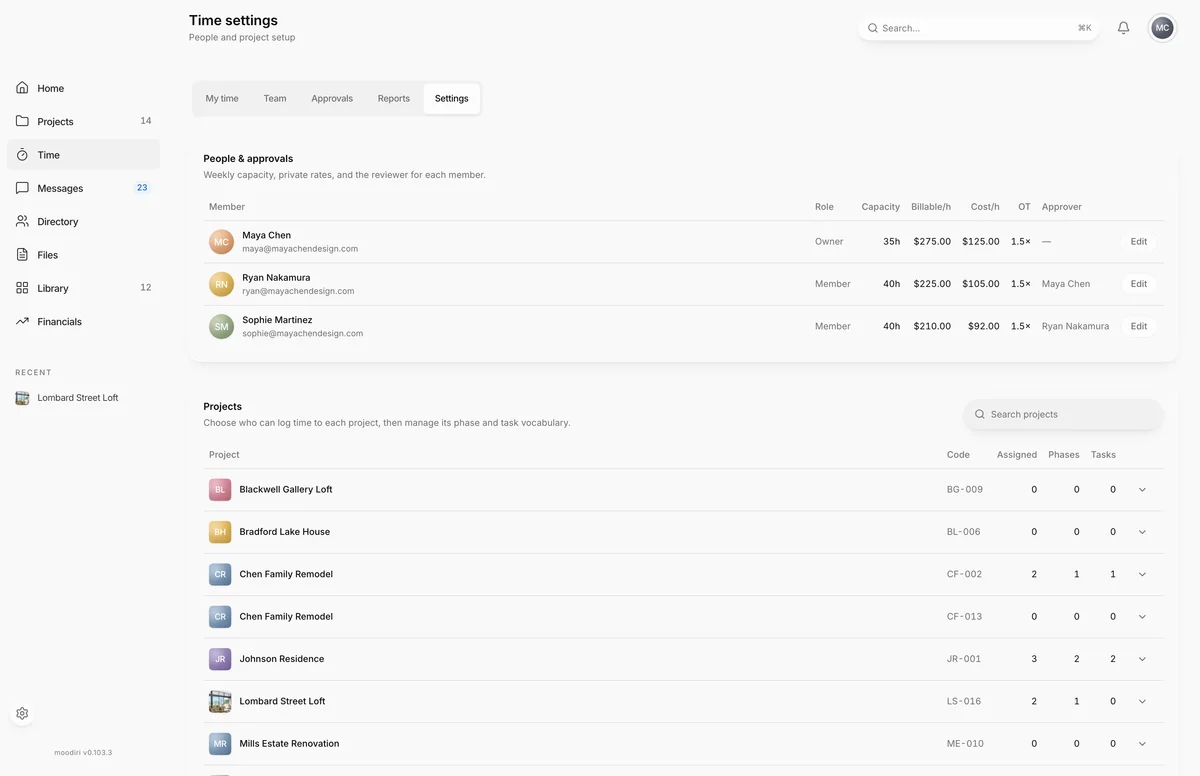Click the Johnson Residence project name

click(x=282, y=659)
